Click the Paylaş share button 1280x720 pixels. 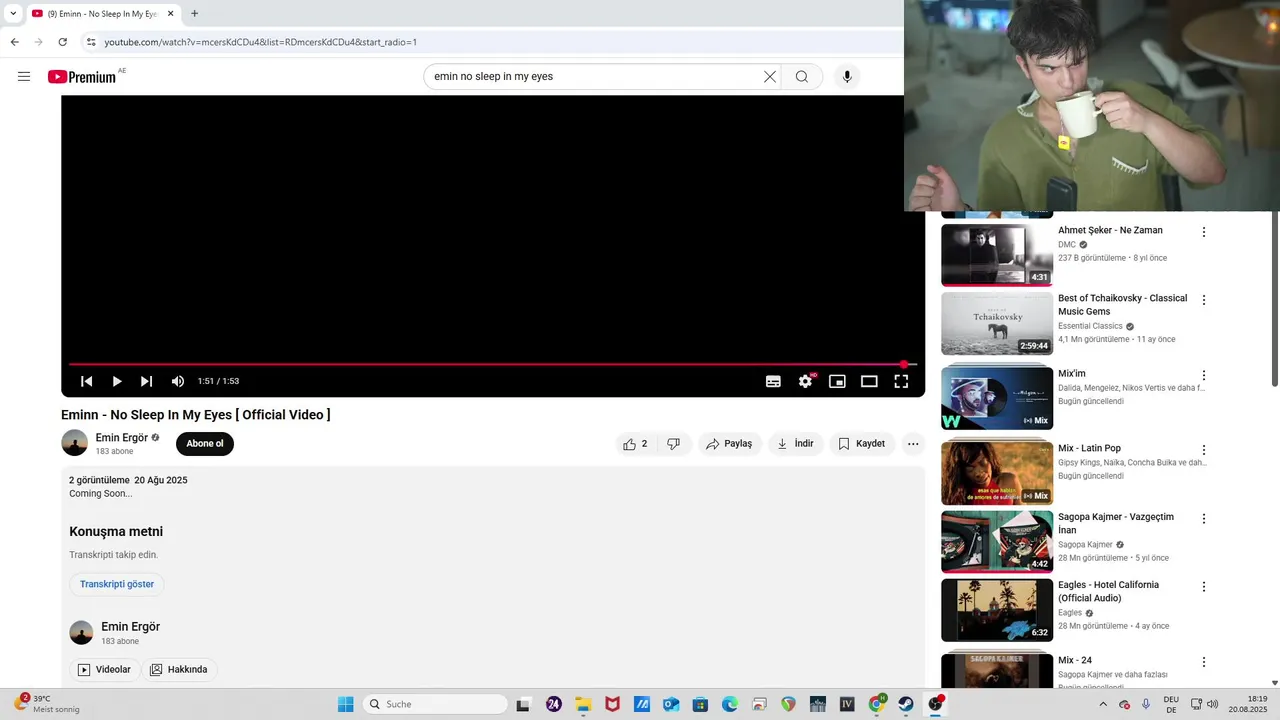click(x=729, y=444)
